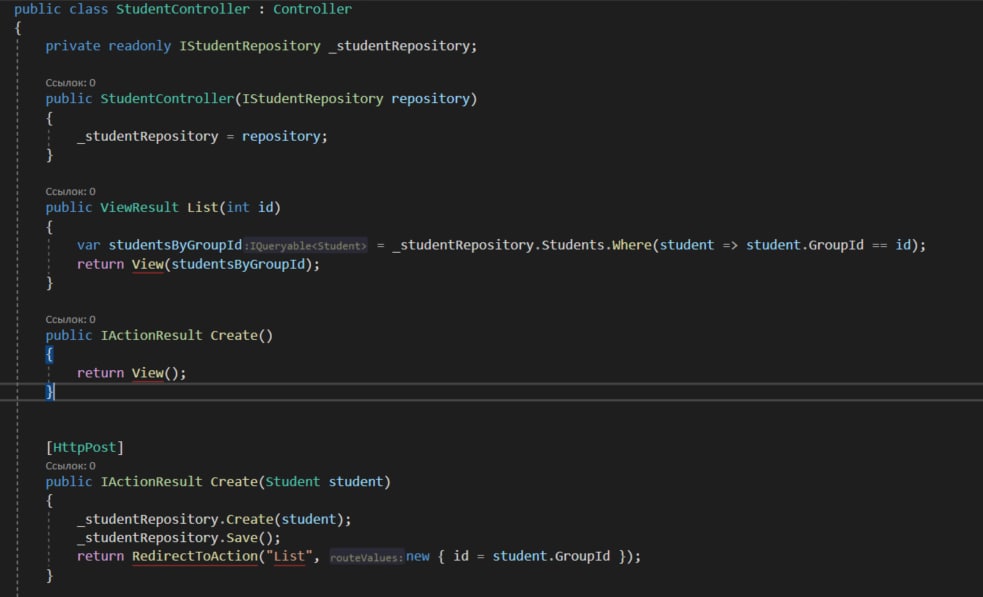
Task: Click the HttpPost attribute
Action: pyautogui.click(x=85, y=447)
